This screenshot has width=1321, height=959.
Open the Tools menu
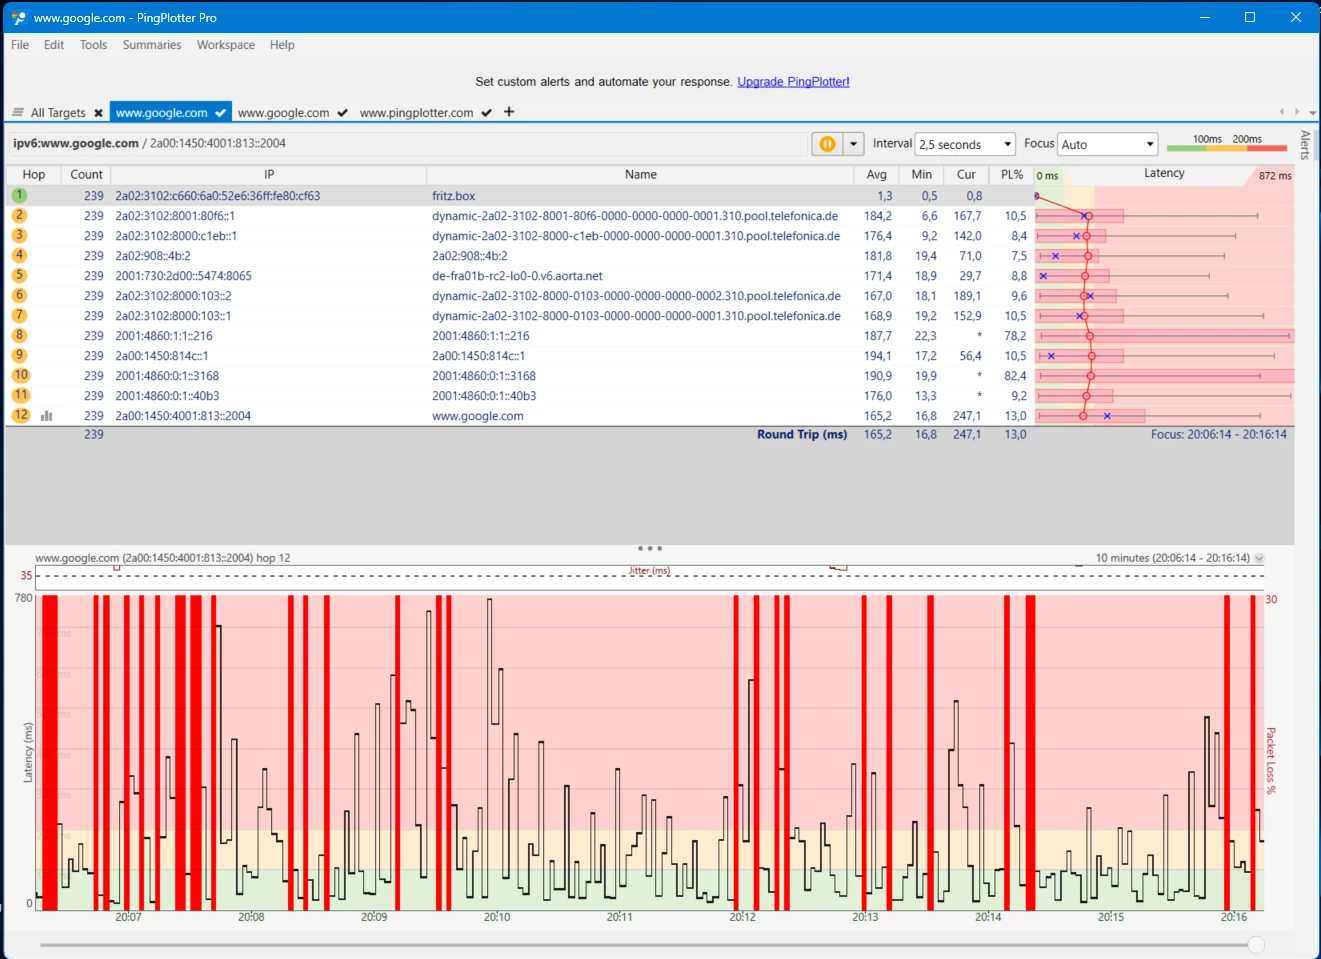[x=93, y=45]
